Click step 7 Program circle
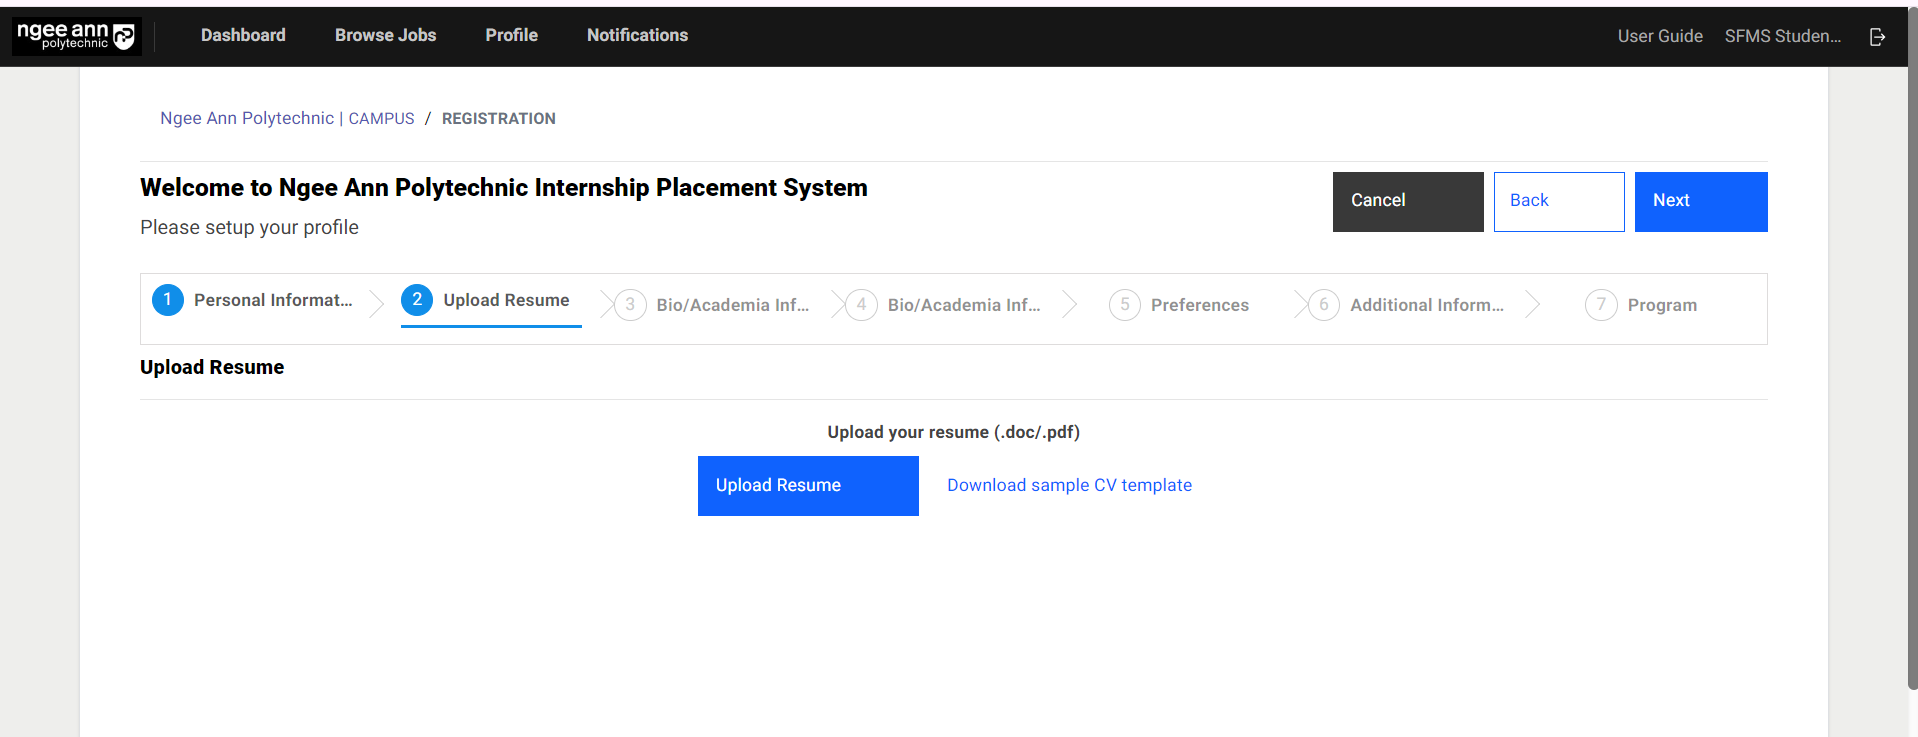Image resolution: width=1918 pixels, height=737 pixels. click(1600, 305)
